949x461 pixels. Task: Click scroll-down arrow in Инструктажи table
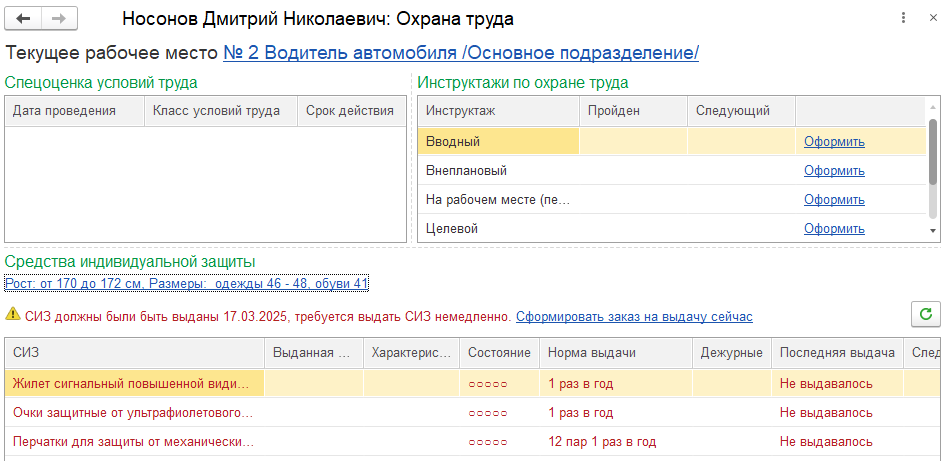933,230
